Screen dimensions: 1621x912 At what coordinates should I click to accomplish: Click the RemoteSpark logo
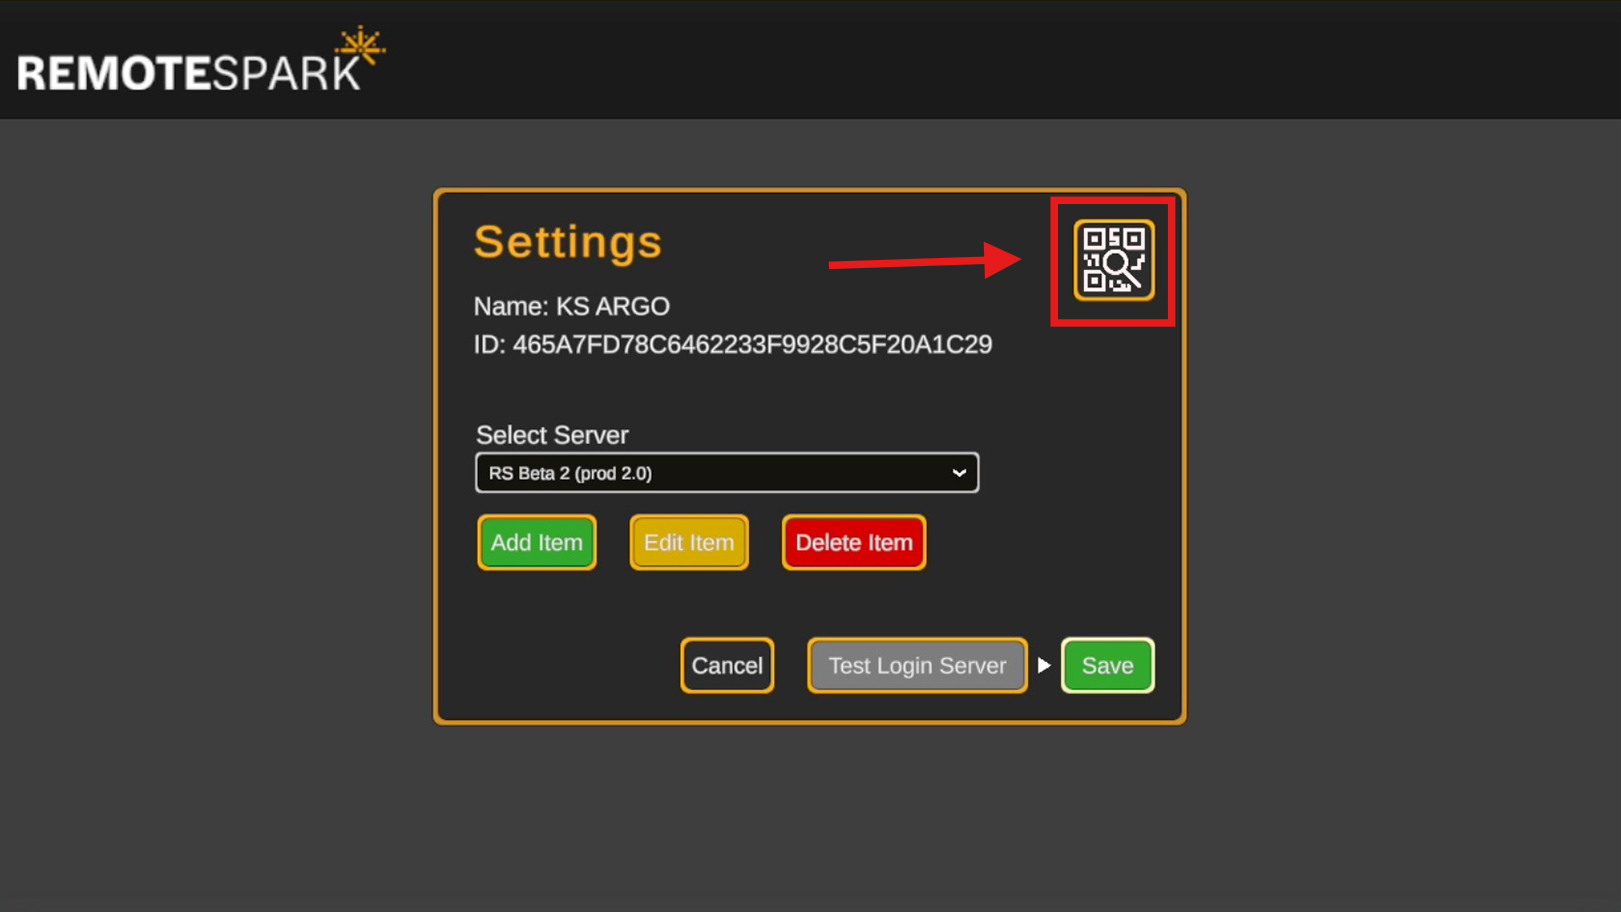pyautogui.click(x=201, y=61)
